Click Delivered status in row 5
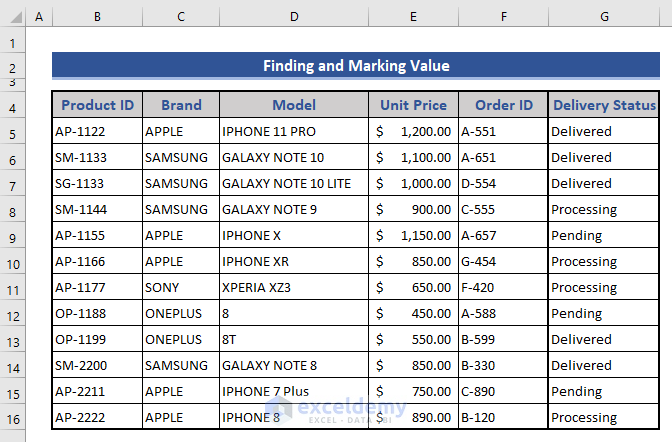The width and height of the screenshot is (672, 442). pyautogui.click(x=604, y=131)
